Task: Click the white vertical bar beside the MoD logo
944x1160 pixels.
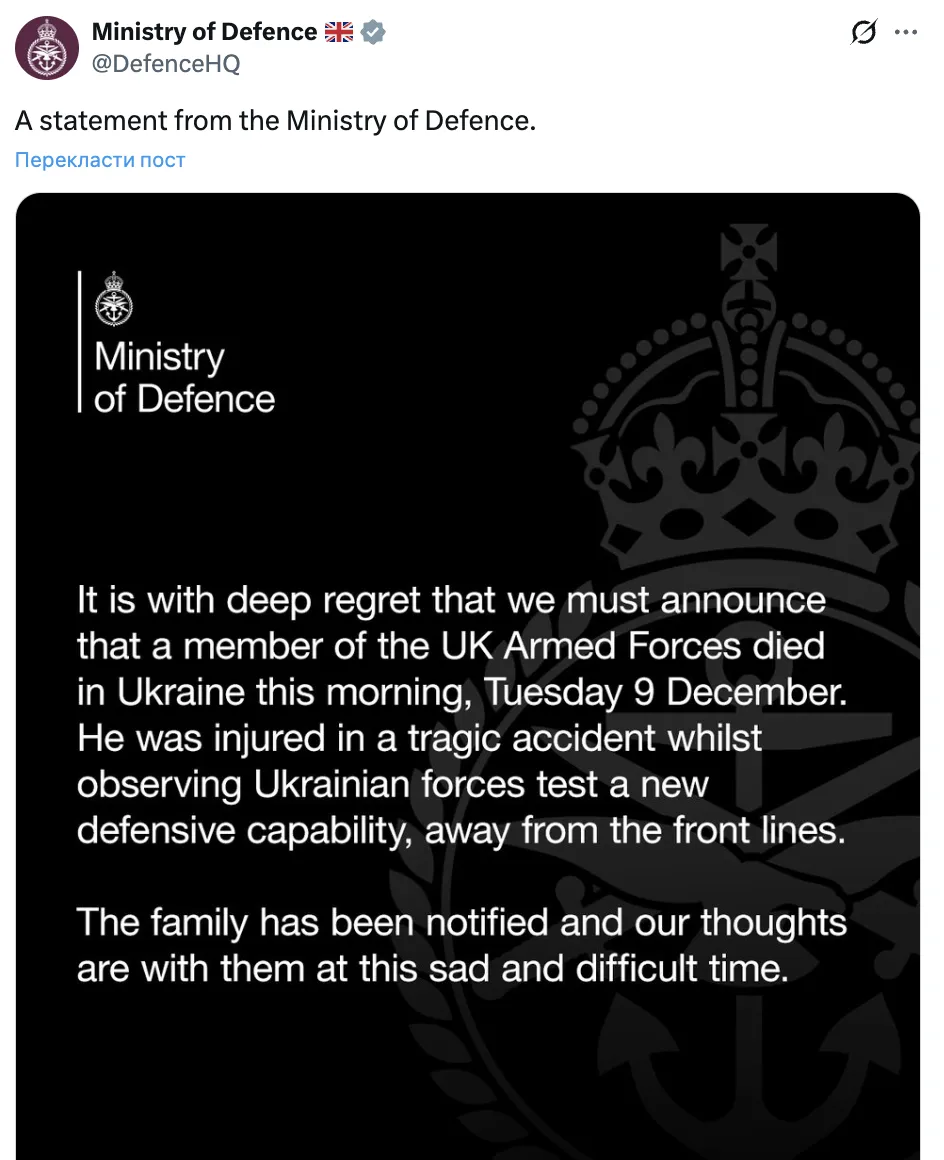Action: (x=80, y=340)
